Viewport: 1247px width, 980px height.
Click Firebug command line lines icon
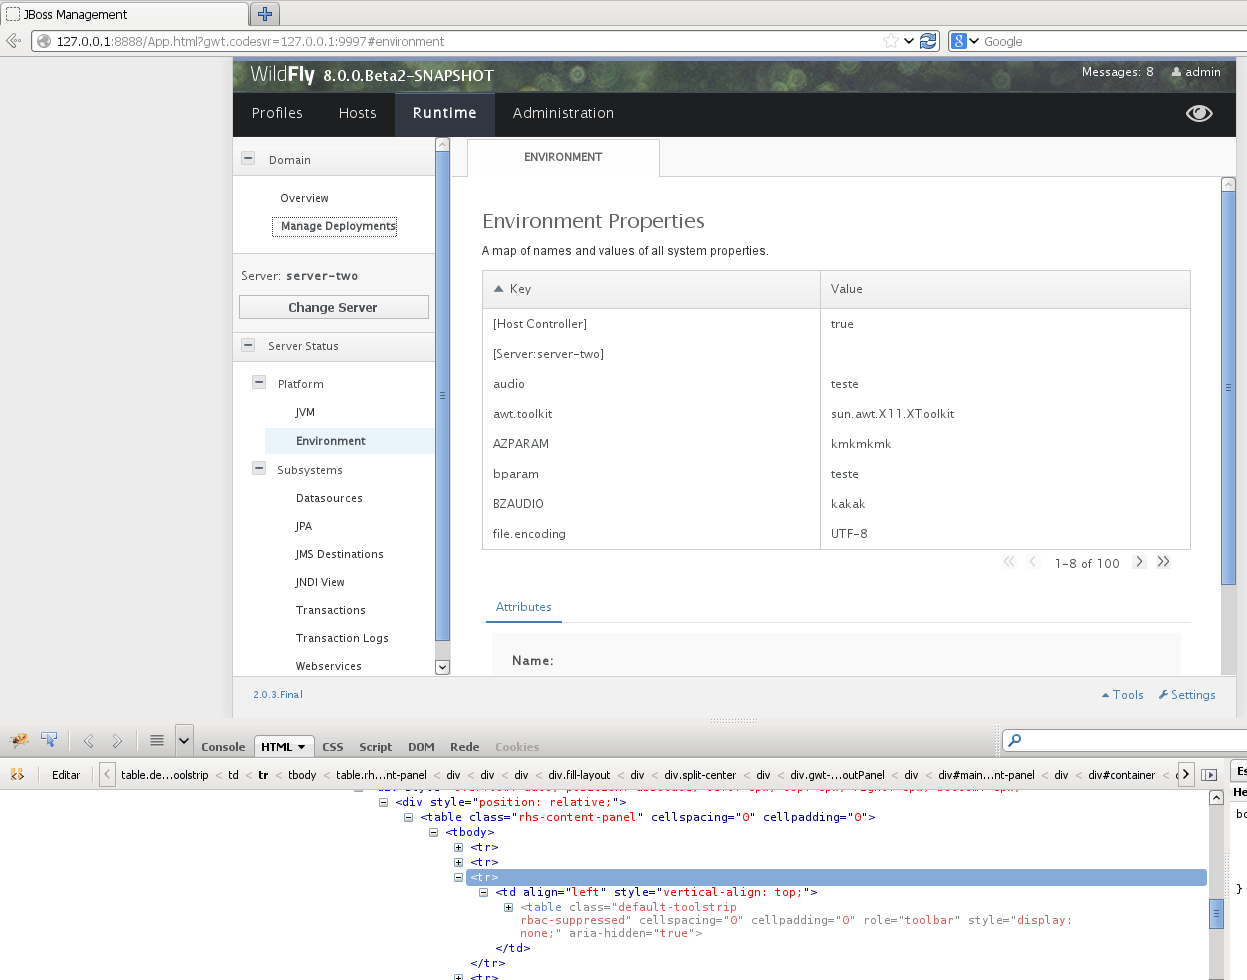157,741
